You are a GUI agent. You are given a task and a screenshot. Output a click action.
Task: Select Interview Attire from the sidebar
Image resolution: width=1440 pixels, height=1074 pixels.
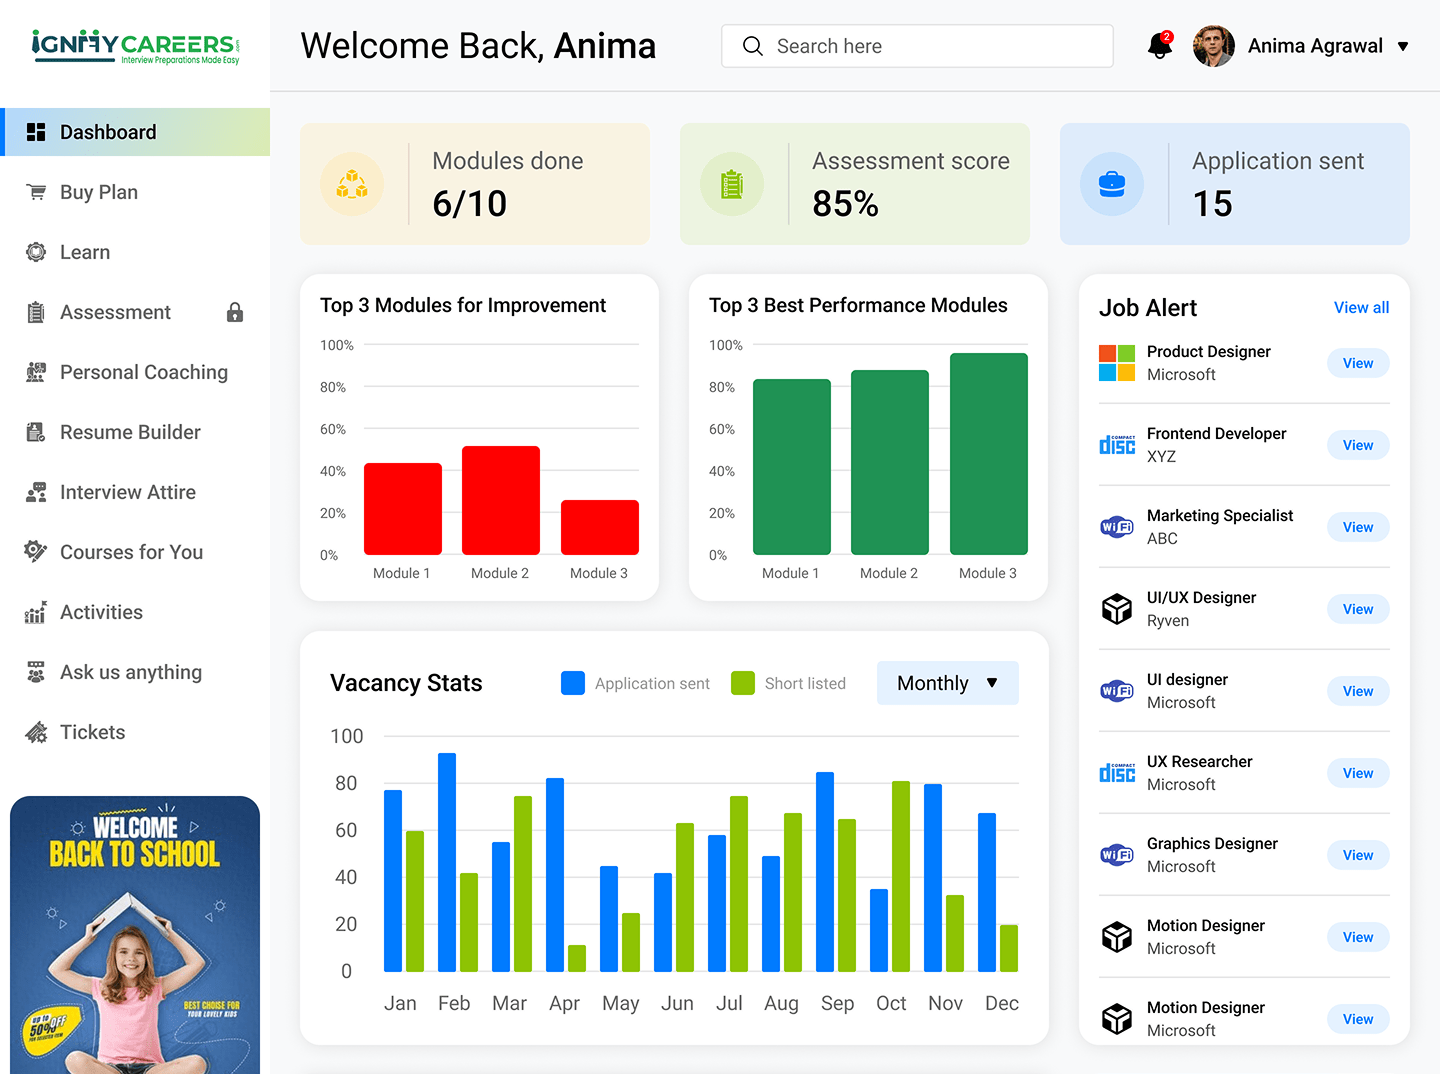tap(127, 492)
